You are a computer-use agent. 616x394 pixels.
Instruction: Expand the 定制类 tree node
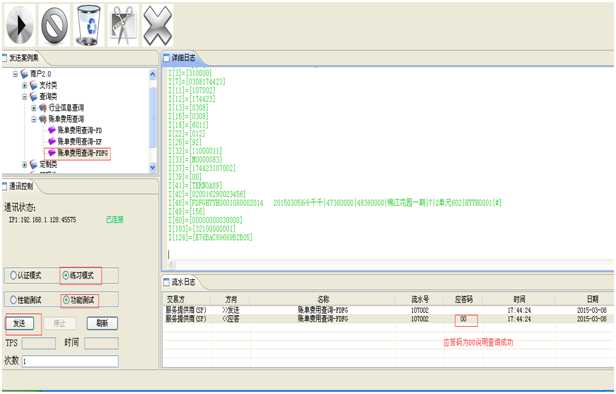[25, 165]
